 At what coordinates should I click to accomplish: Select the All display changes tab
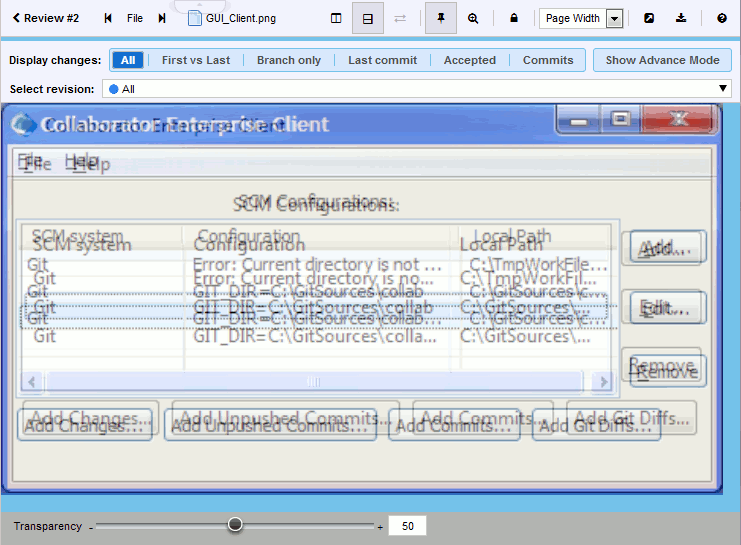tap(128, 60)
